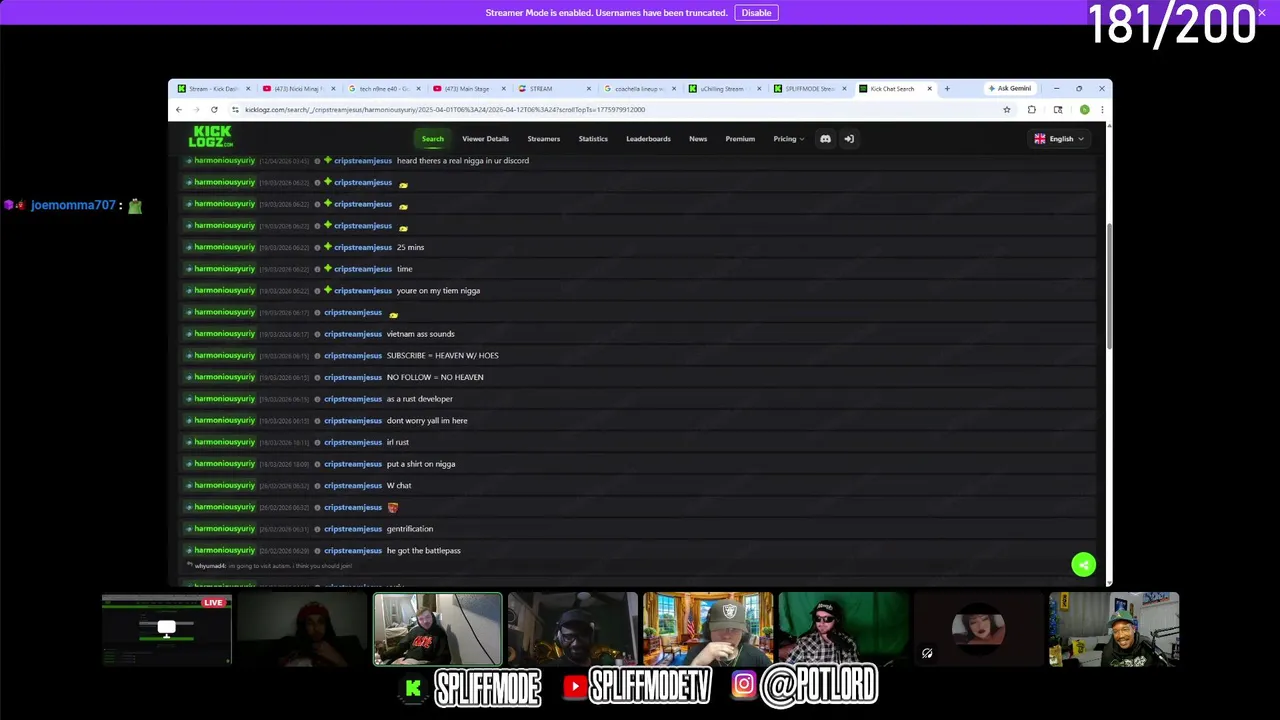Click the green badge before '25 mins' cripstreamjesus

tap(327, 247)
